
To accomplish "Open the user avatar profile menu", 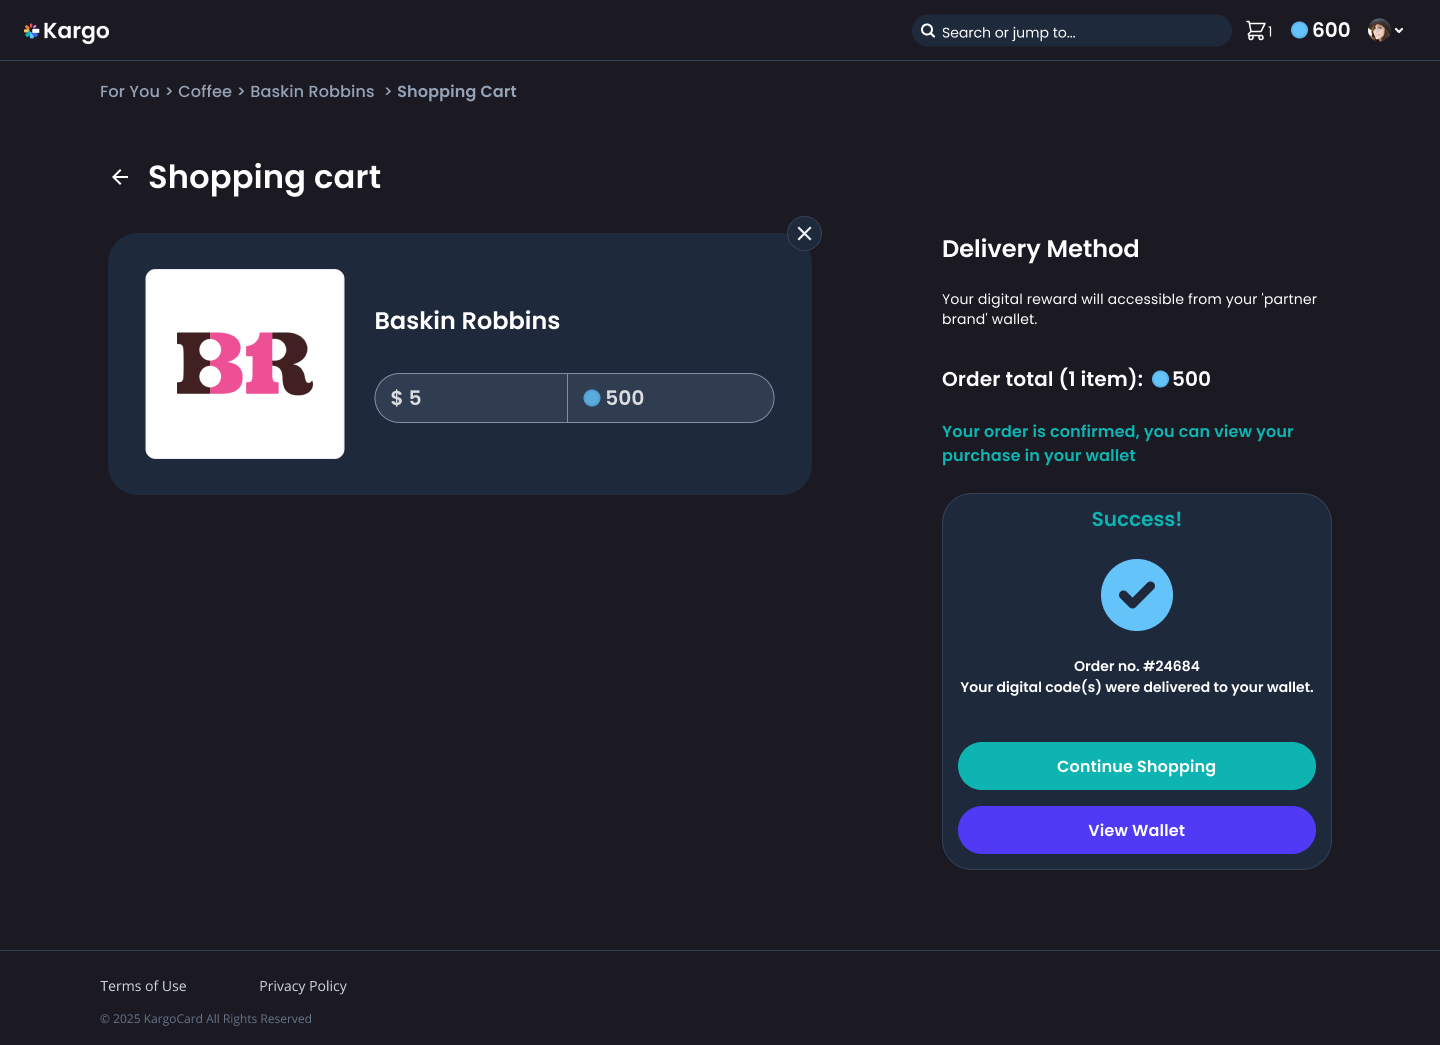I will point(1379,30).
